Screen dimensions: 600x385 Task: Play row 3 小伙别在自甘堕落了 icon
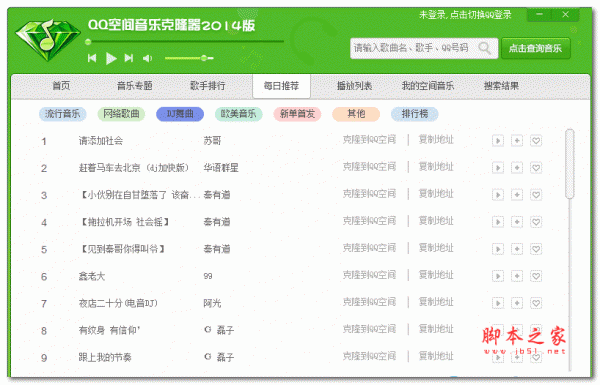(x=498, y=195)
